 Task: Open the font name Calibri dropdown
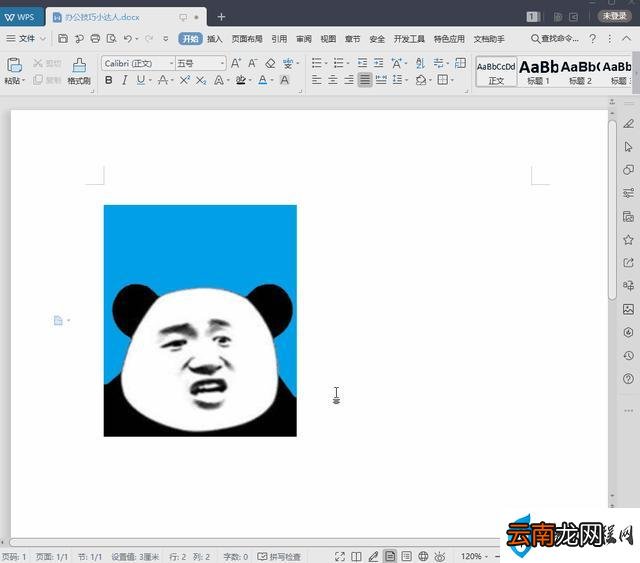(x=171, y=63)
